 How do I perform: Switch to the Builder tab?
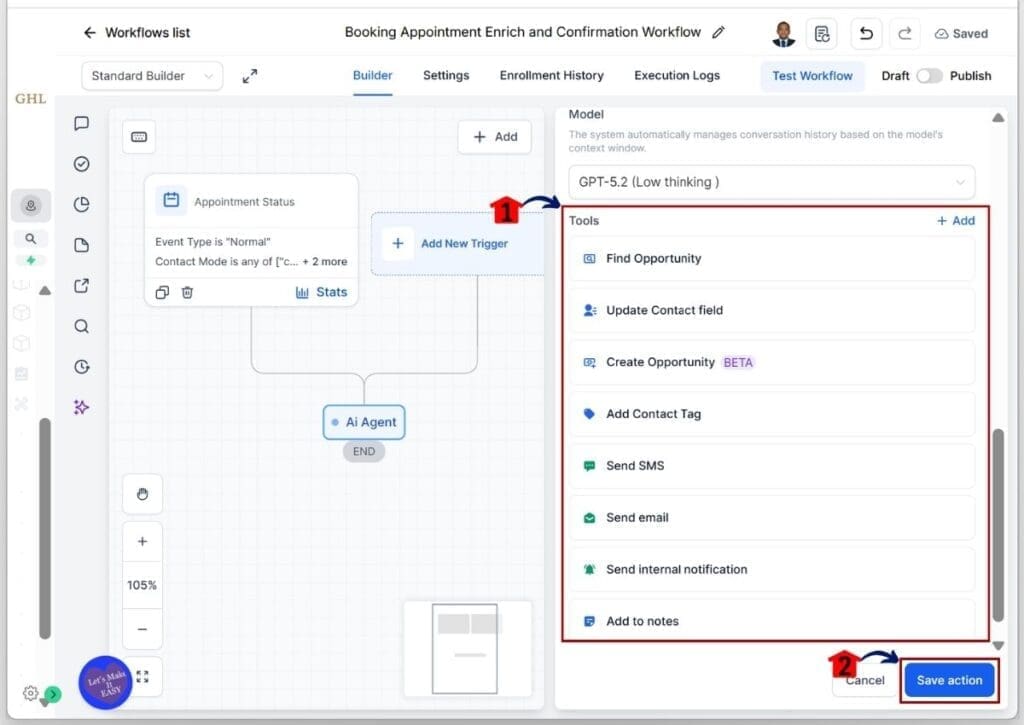pos(372,75)
